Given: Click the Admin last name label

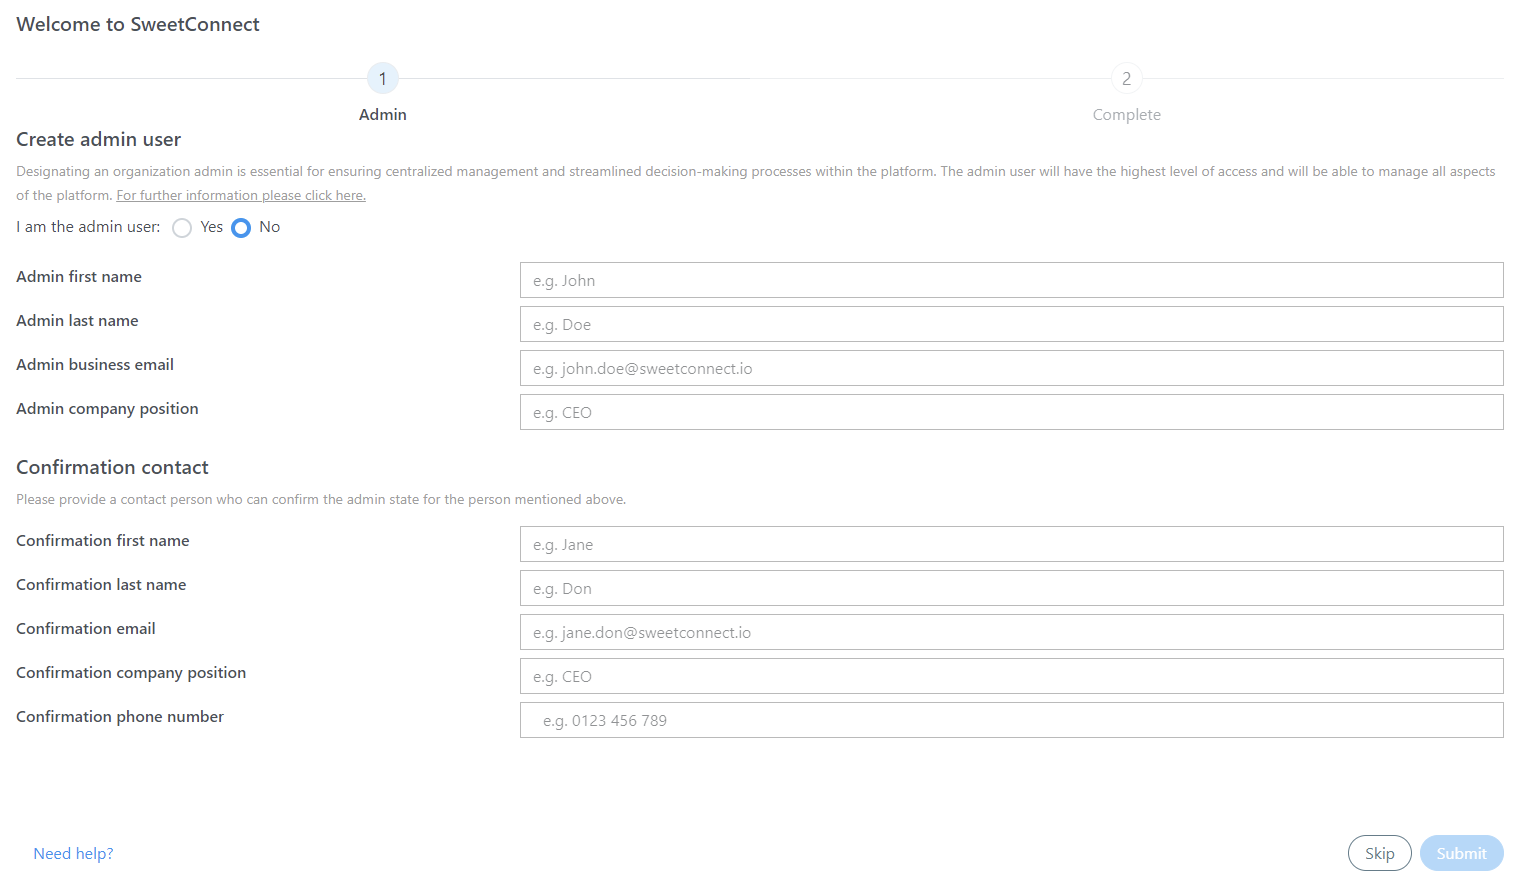Looking at the screenshot, I should point(77,321).
